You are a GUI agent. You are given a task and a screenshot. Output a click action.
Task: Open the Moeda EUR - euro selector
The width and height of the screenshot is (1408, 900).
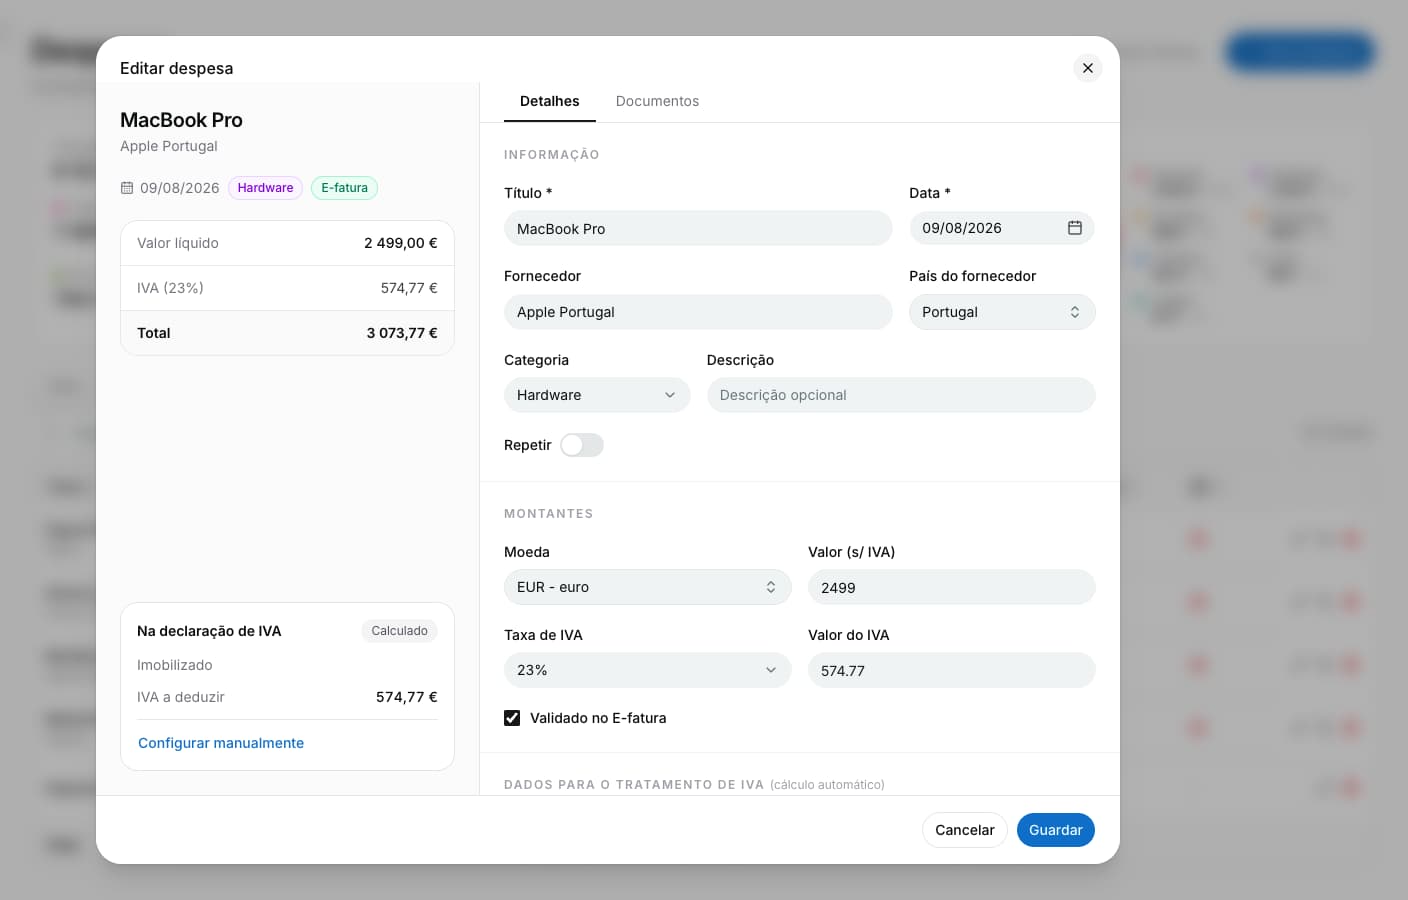648,587
